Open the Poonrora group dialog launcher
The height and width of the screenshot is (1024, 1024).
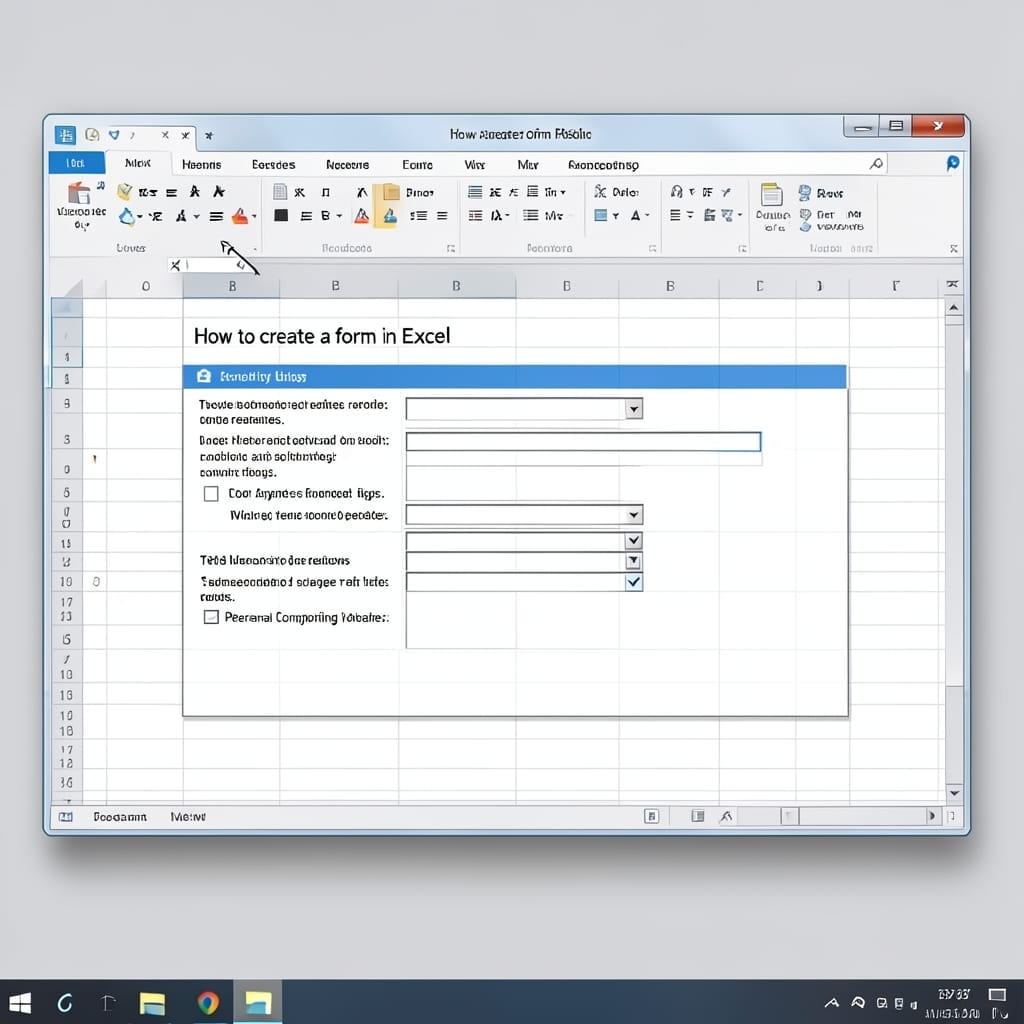[x=652, y=248]
